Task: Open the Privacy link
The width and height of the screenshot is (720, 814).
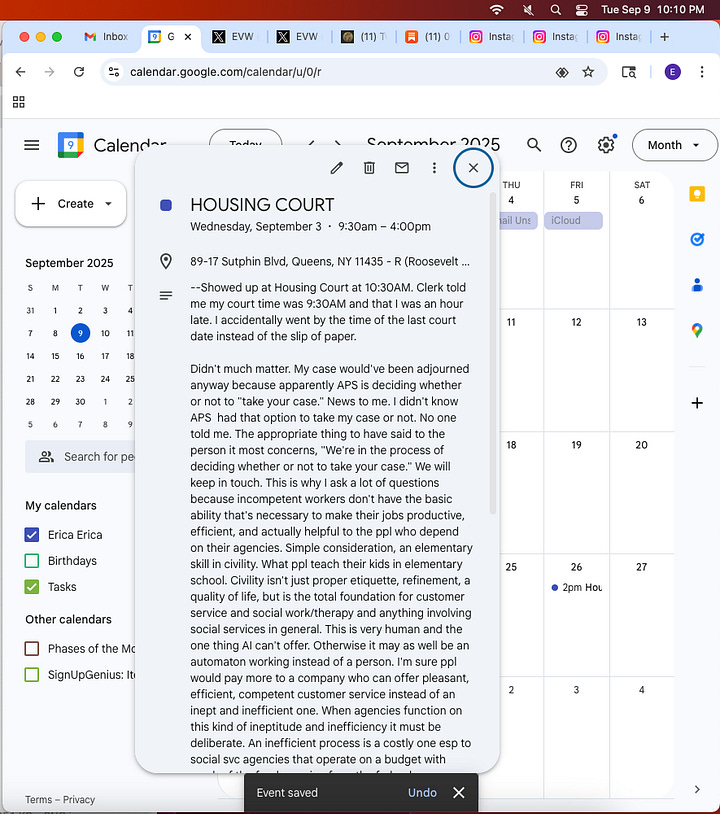Action: pyautogui.click(x=79, y=799)
